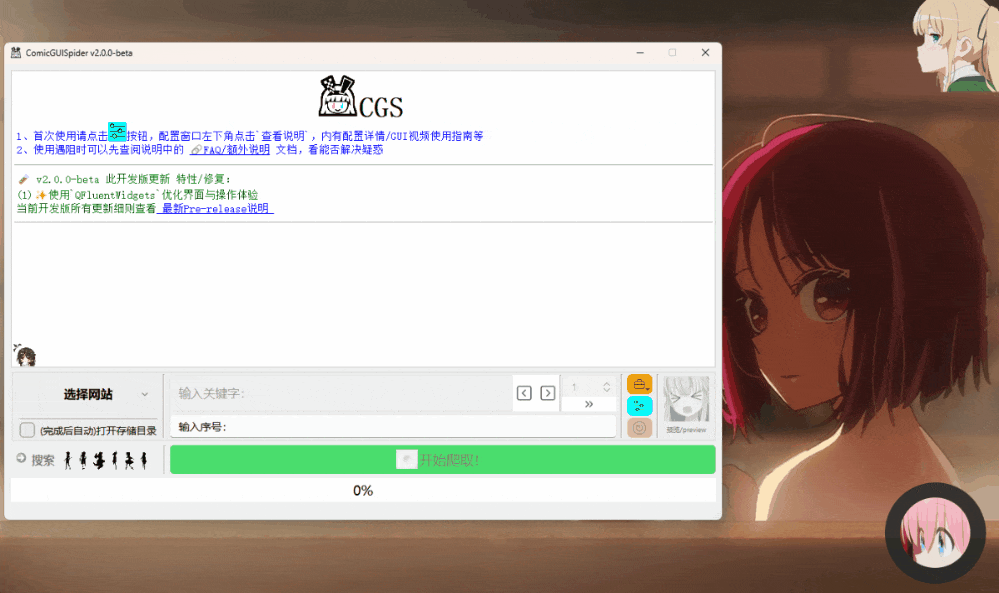
Task: Open config with the cyan settings button
Action: point(639,406)
